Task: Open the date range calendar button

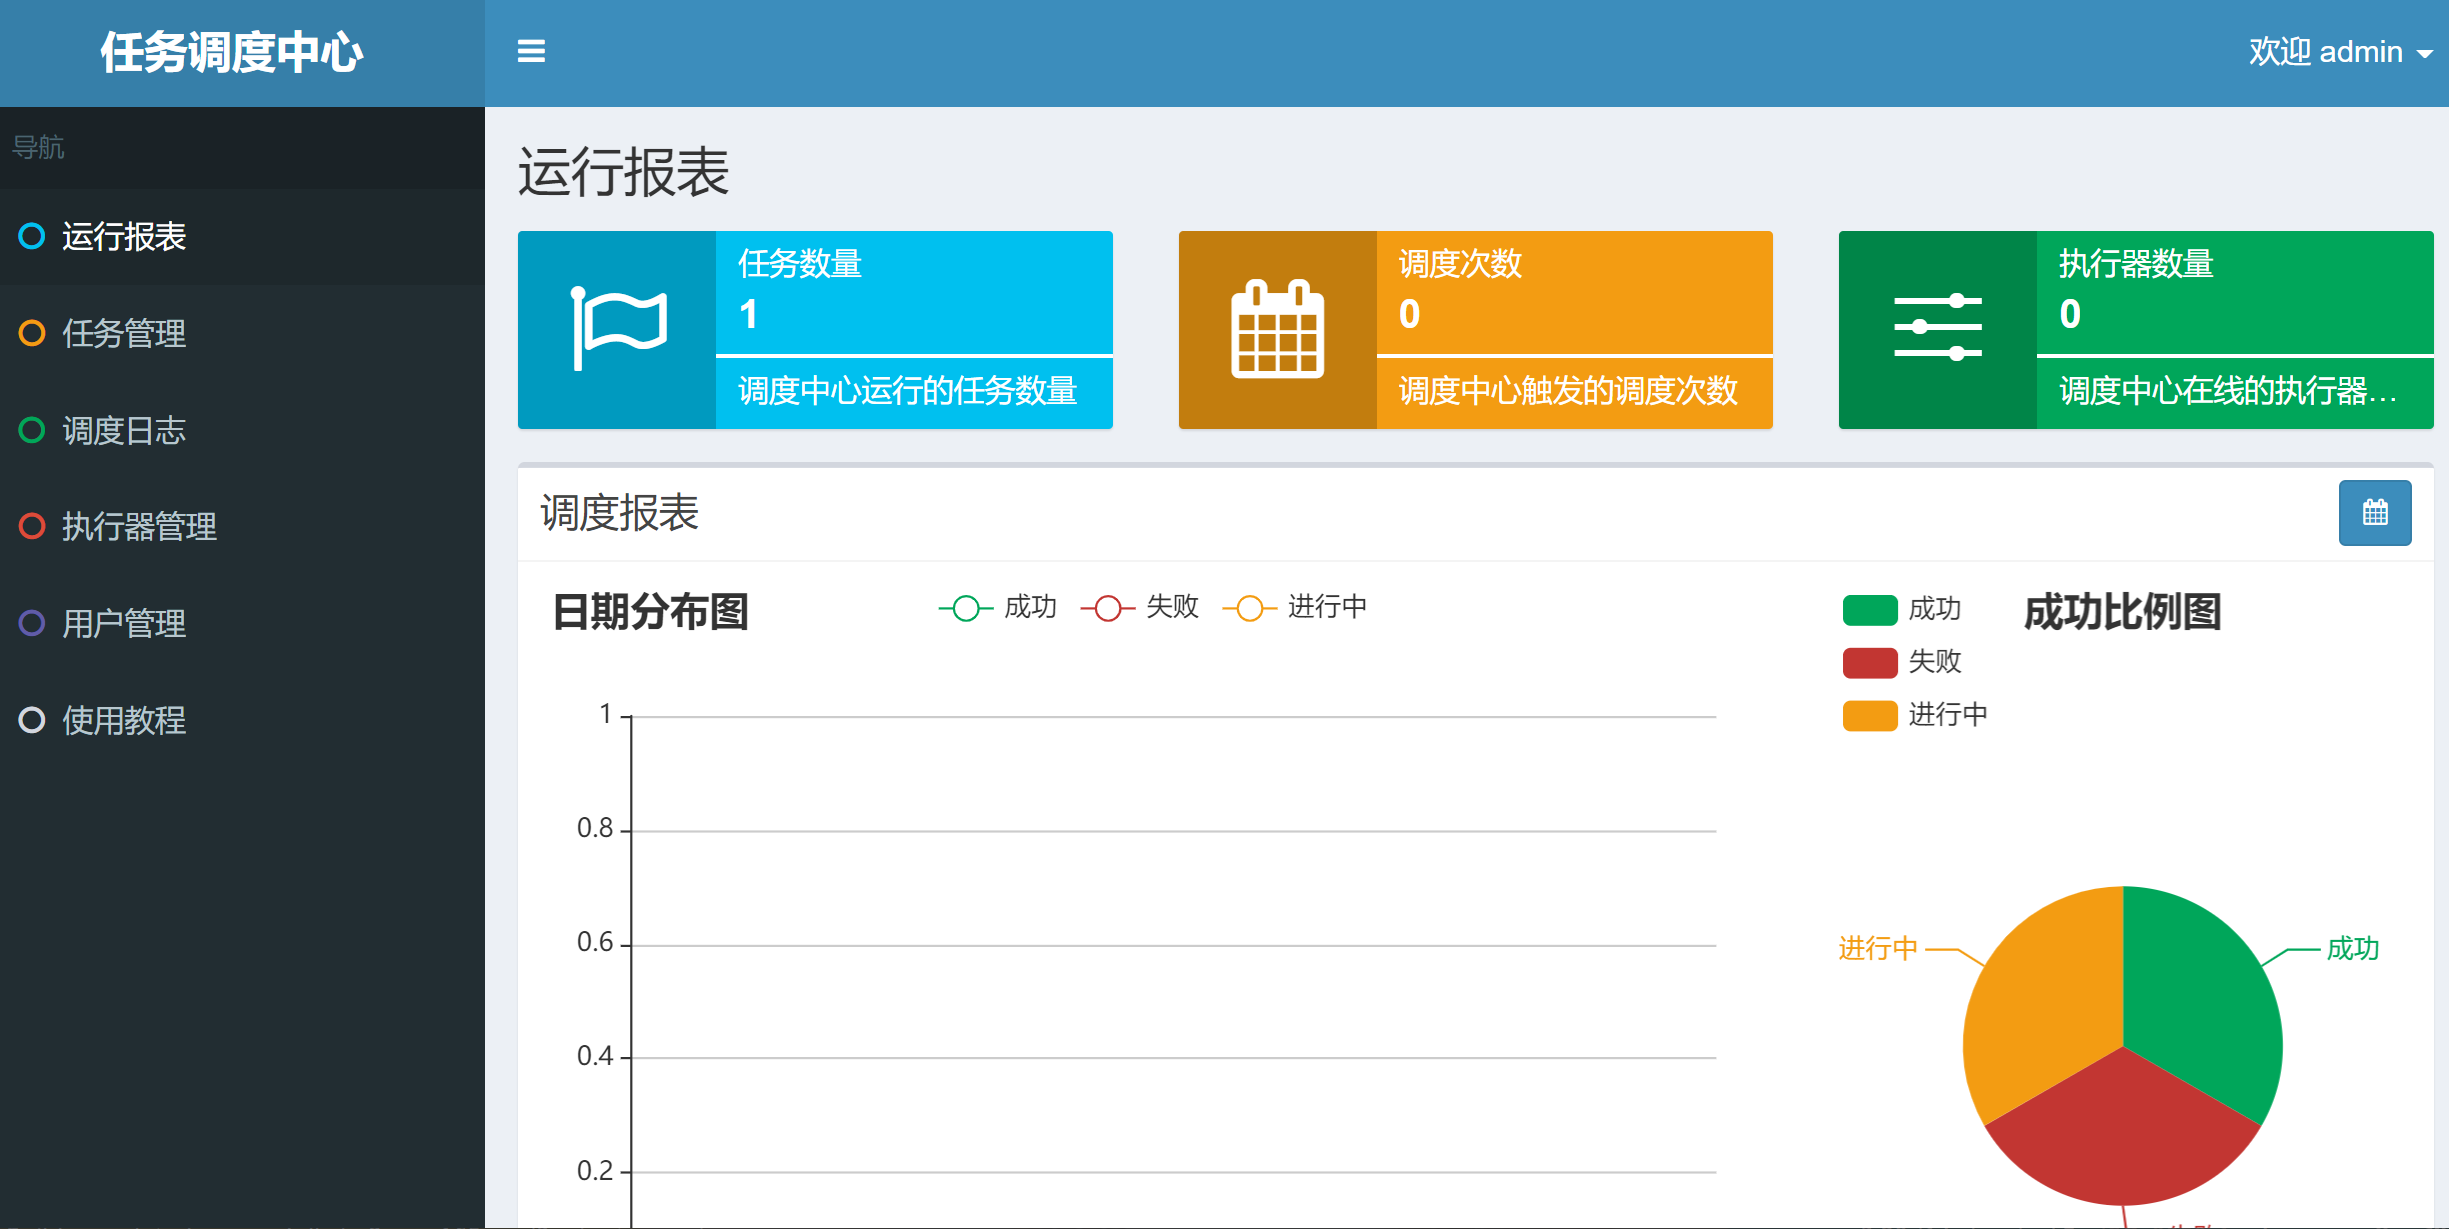Action: 2375,513
